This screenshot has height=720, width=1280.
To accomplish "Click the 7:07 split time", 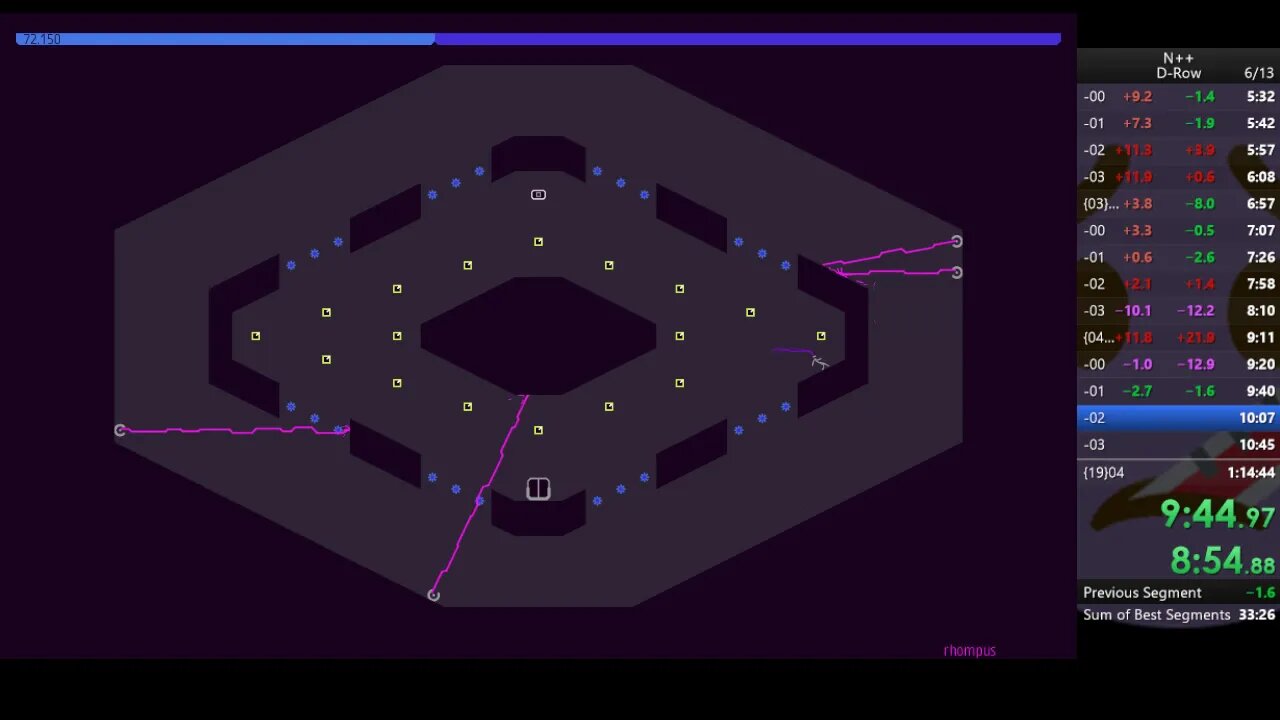I will (x=1260, y=230).
